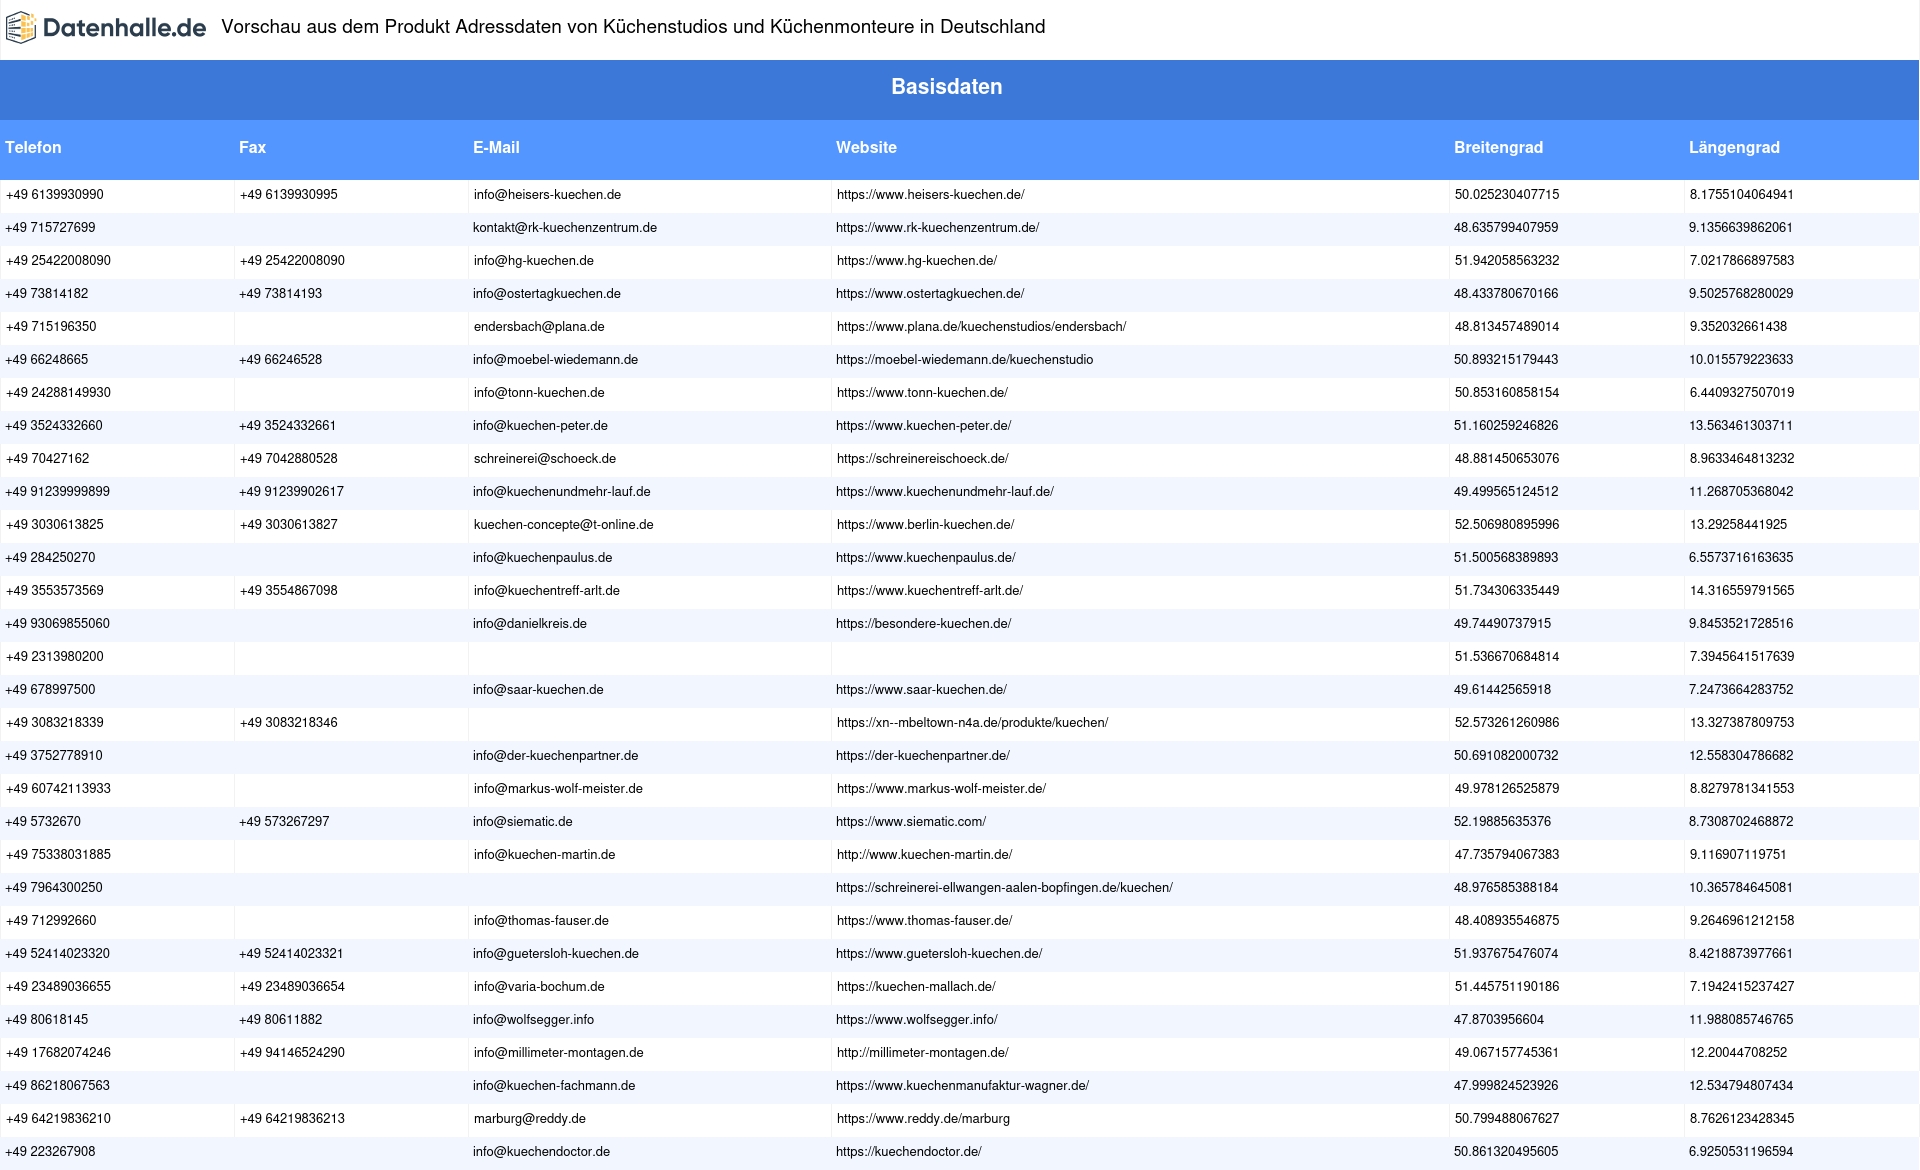Select email info@hg-kuechen.de
Screen dimensions: 1920x1170
click(x=533, y=261)
